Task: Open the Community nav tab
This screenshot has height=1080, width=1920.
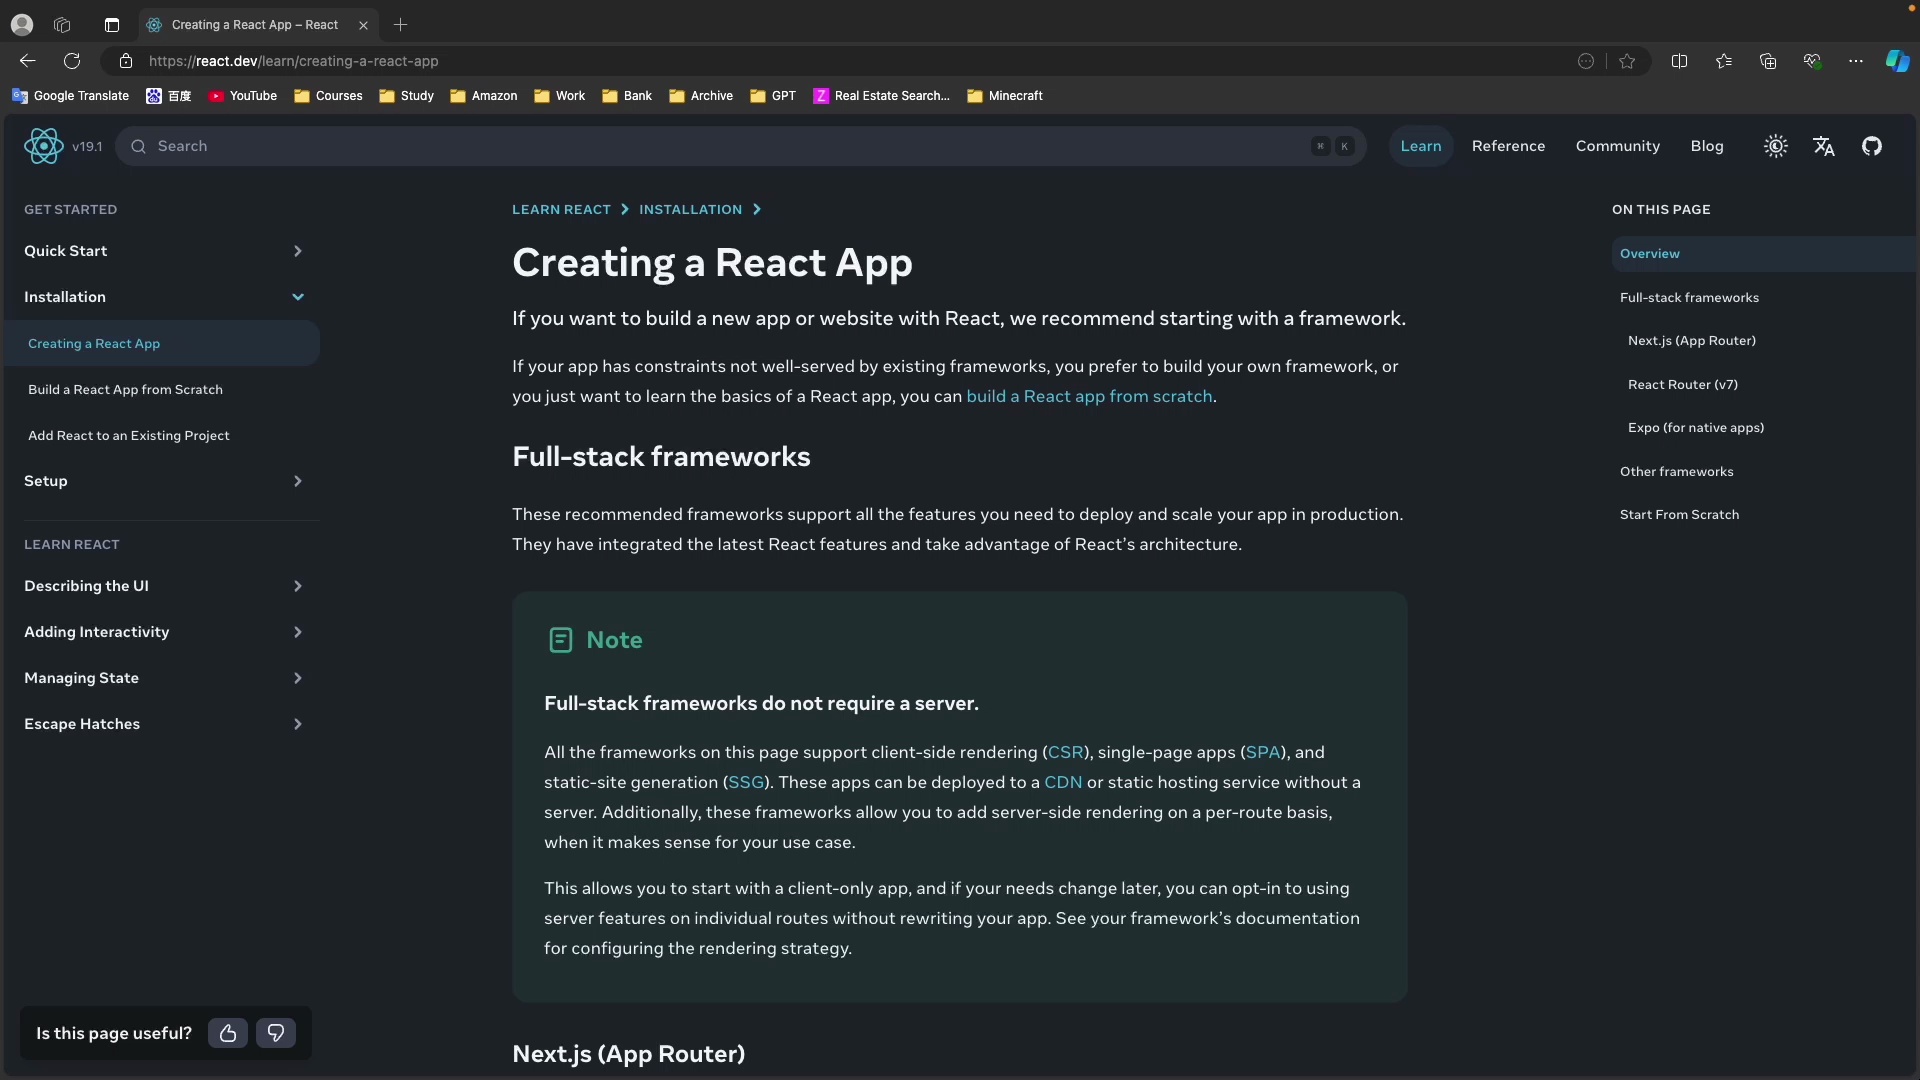Action: point(1617,146)
